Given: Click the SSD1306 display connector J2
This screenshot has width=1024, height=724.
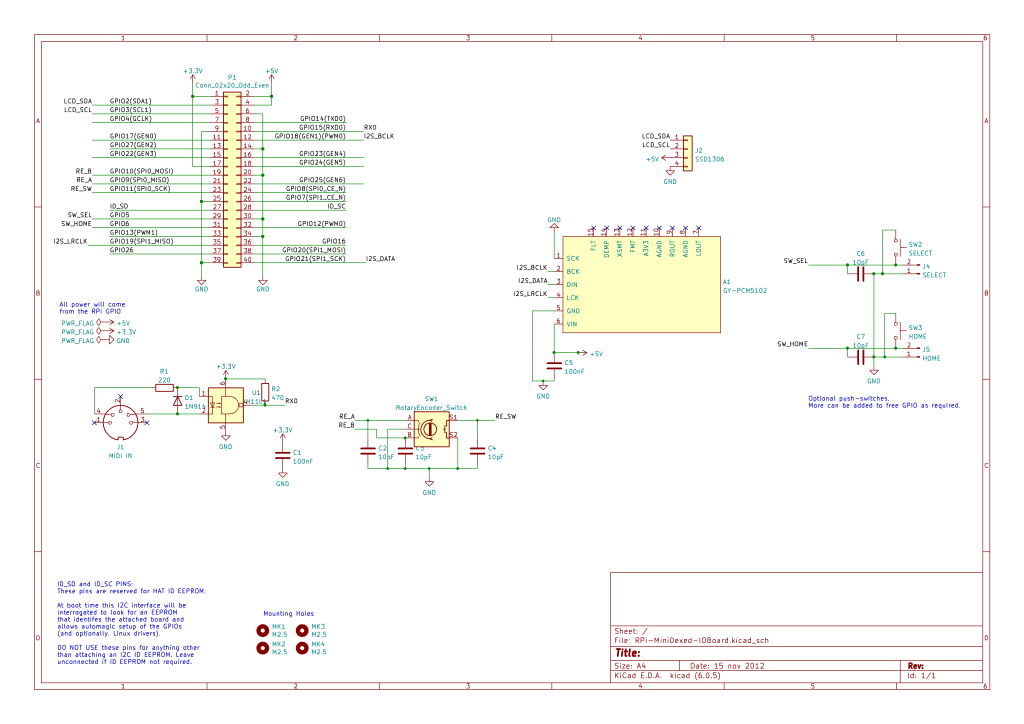Looking at the screenshot, I should [688, 153].
